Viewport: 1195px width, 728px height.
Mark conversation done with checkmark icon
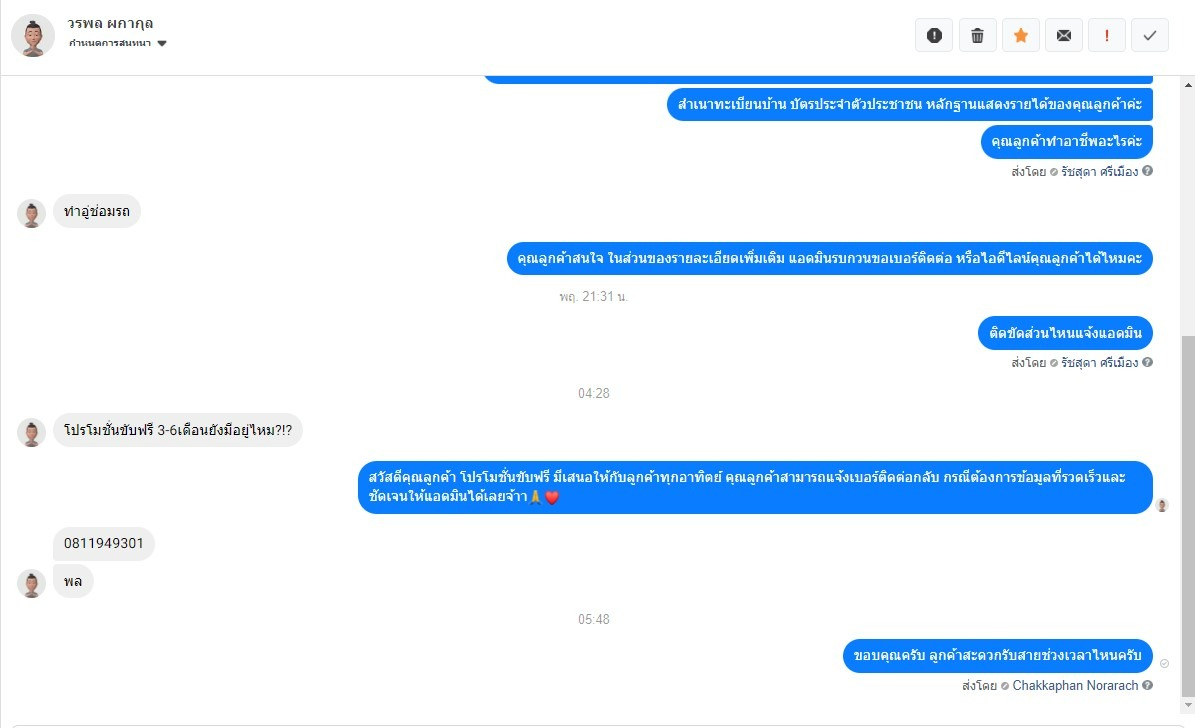pyautogui.click(x=1150, y=35)
